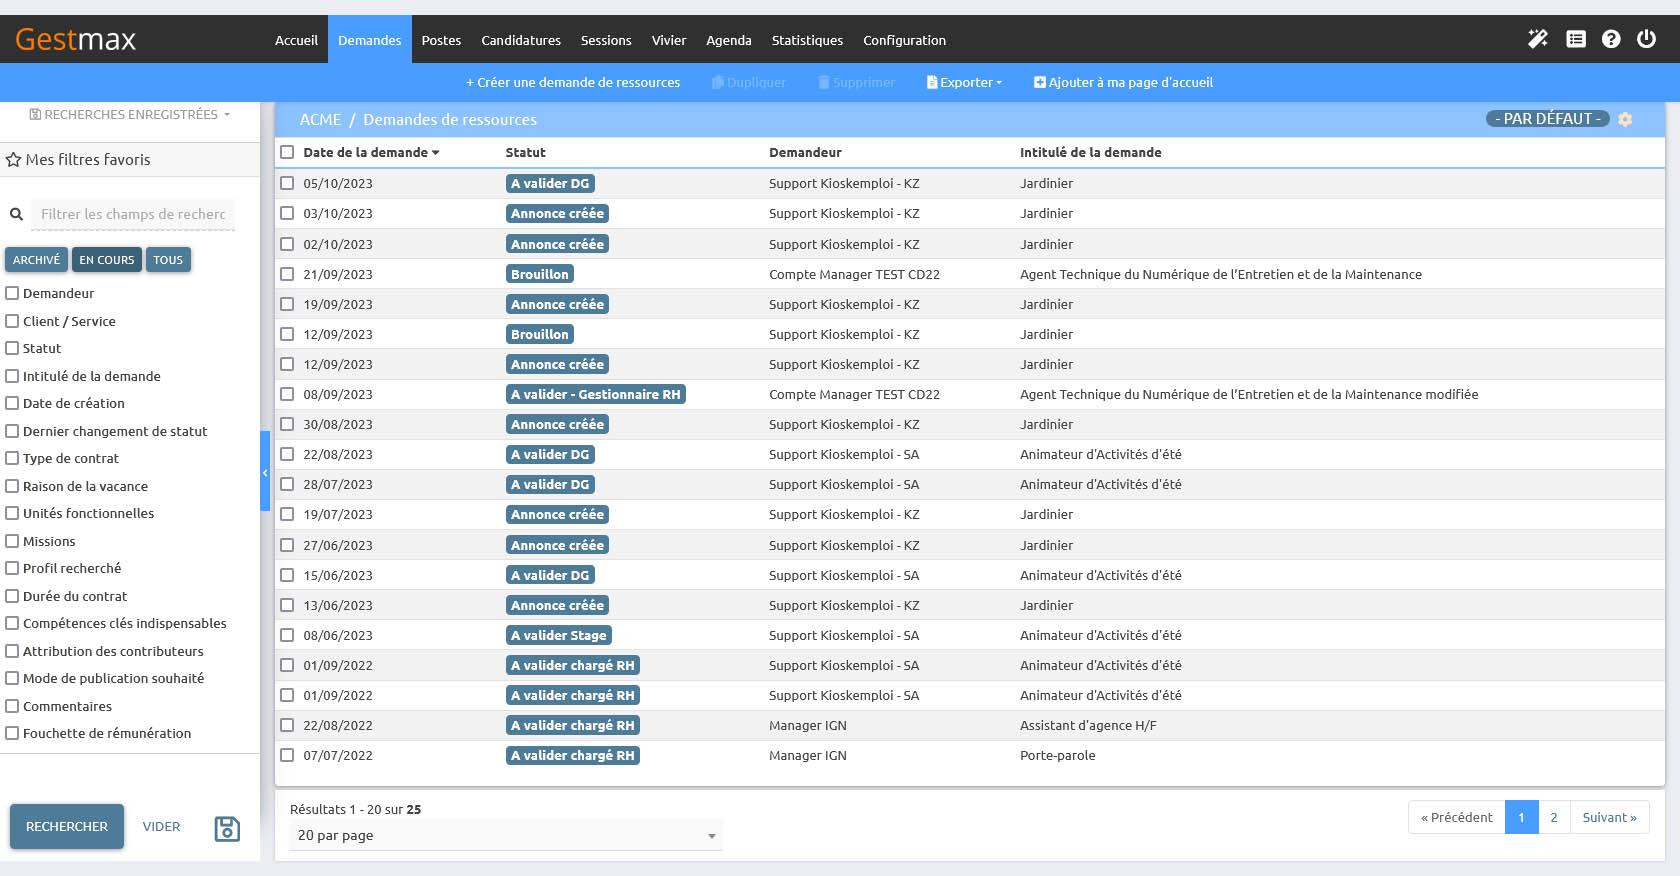Open the Candidatures menu
The width and height of the screenshot is (1680, 876).
click(521, 40)
